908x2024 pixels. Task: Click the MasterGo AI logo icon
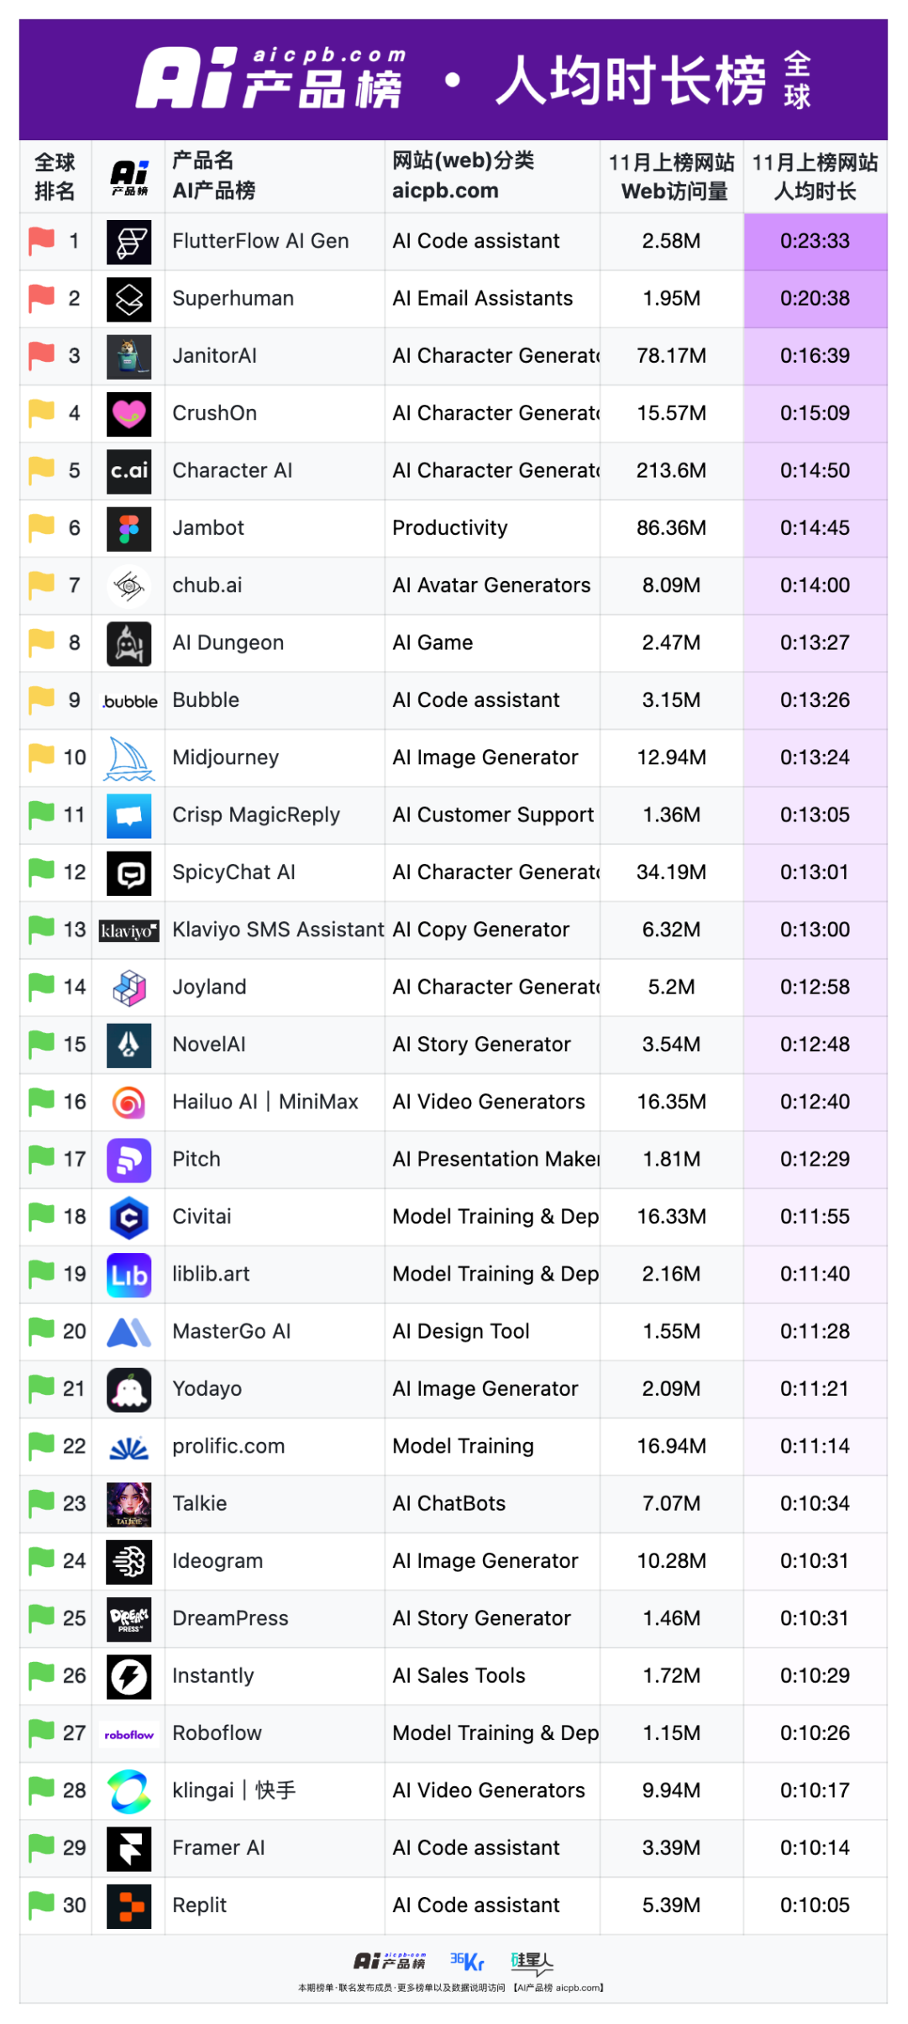(129, 1332)
